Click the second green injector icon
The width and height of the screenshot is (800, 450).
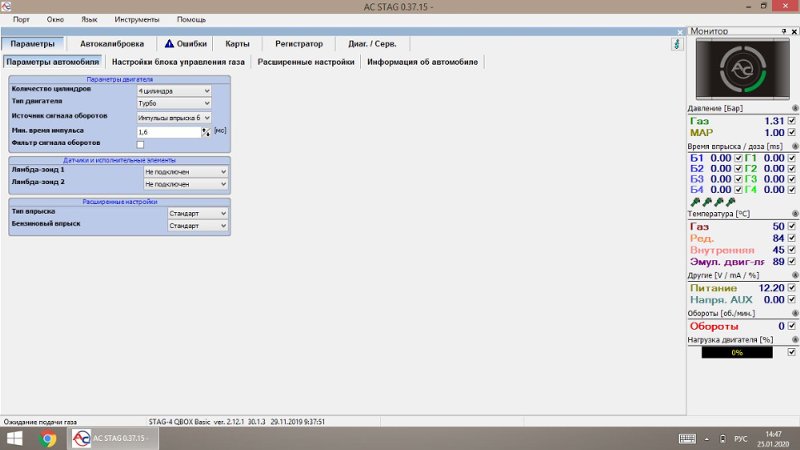(x=707, y=202)
